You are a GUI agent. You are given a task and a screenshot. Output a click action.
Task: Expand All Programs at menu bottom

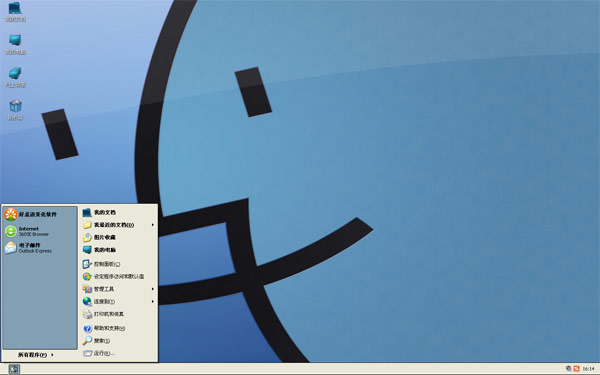(x=36, y=355)
